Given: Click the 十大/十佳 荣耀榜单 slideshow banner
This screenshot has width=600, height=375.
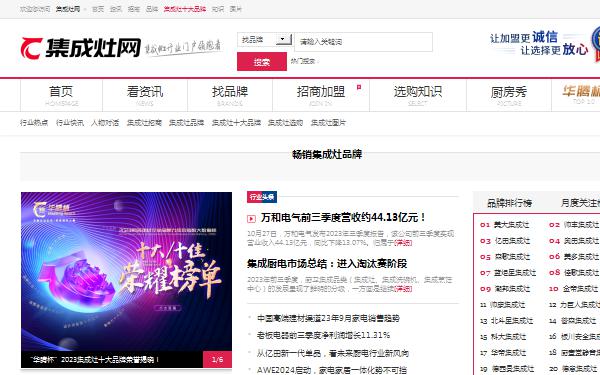Looking at the screenshot, I should 126,272.
